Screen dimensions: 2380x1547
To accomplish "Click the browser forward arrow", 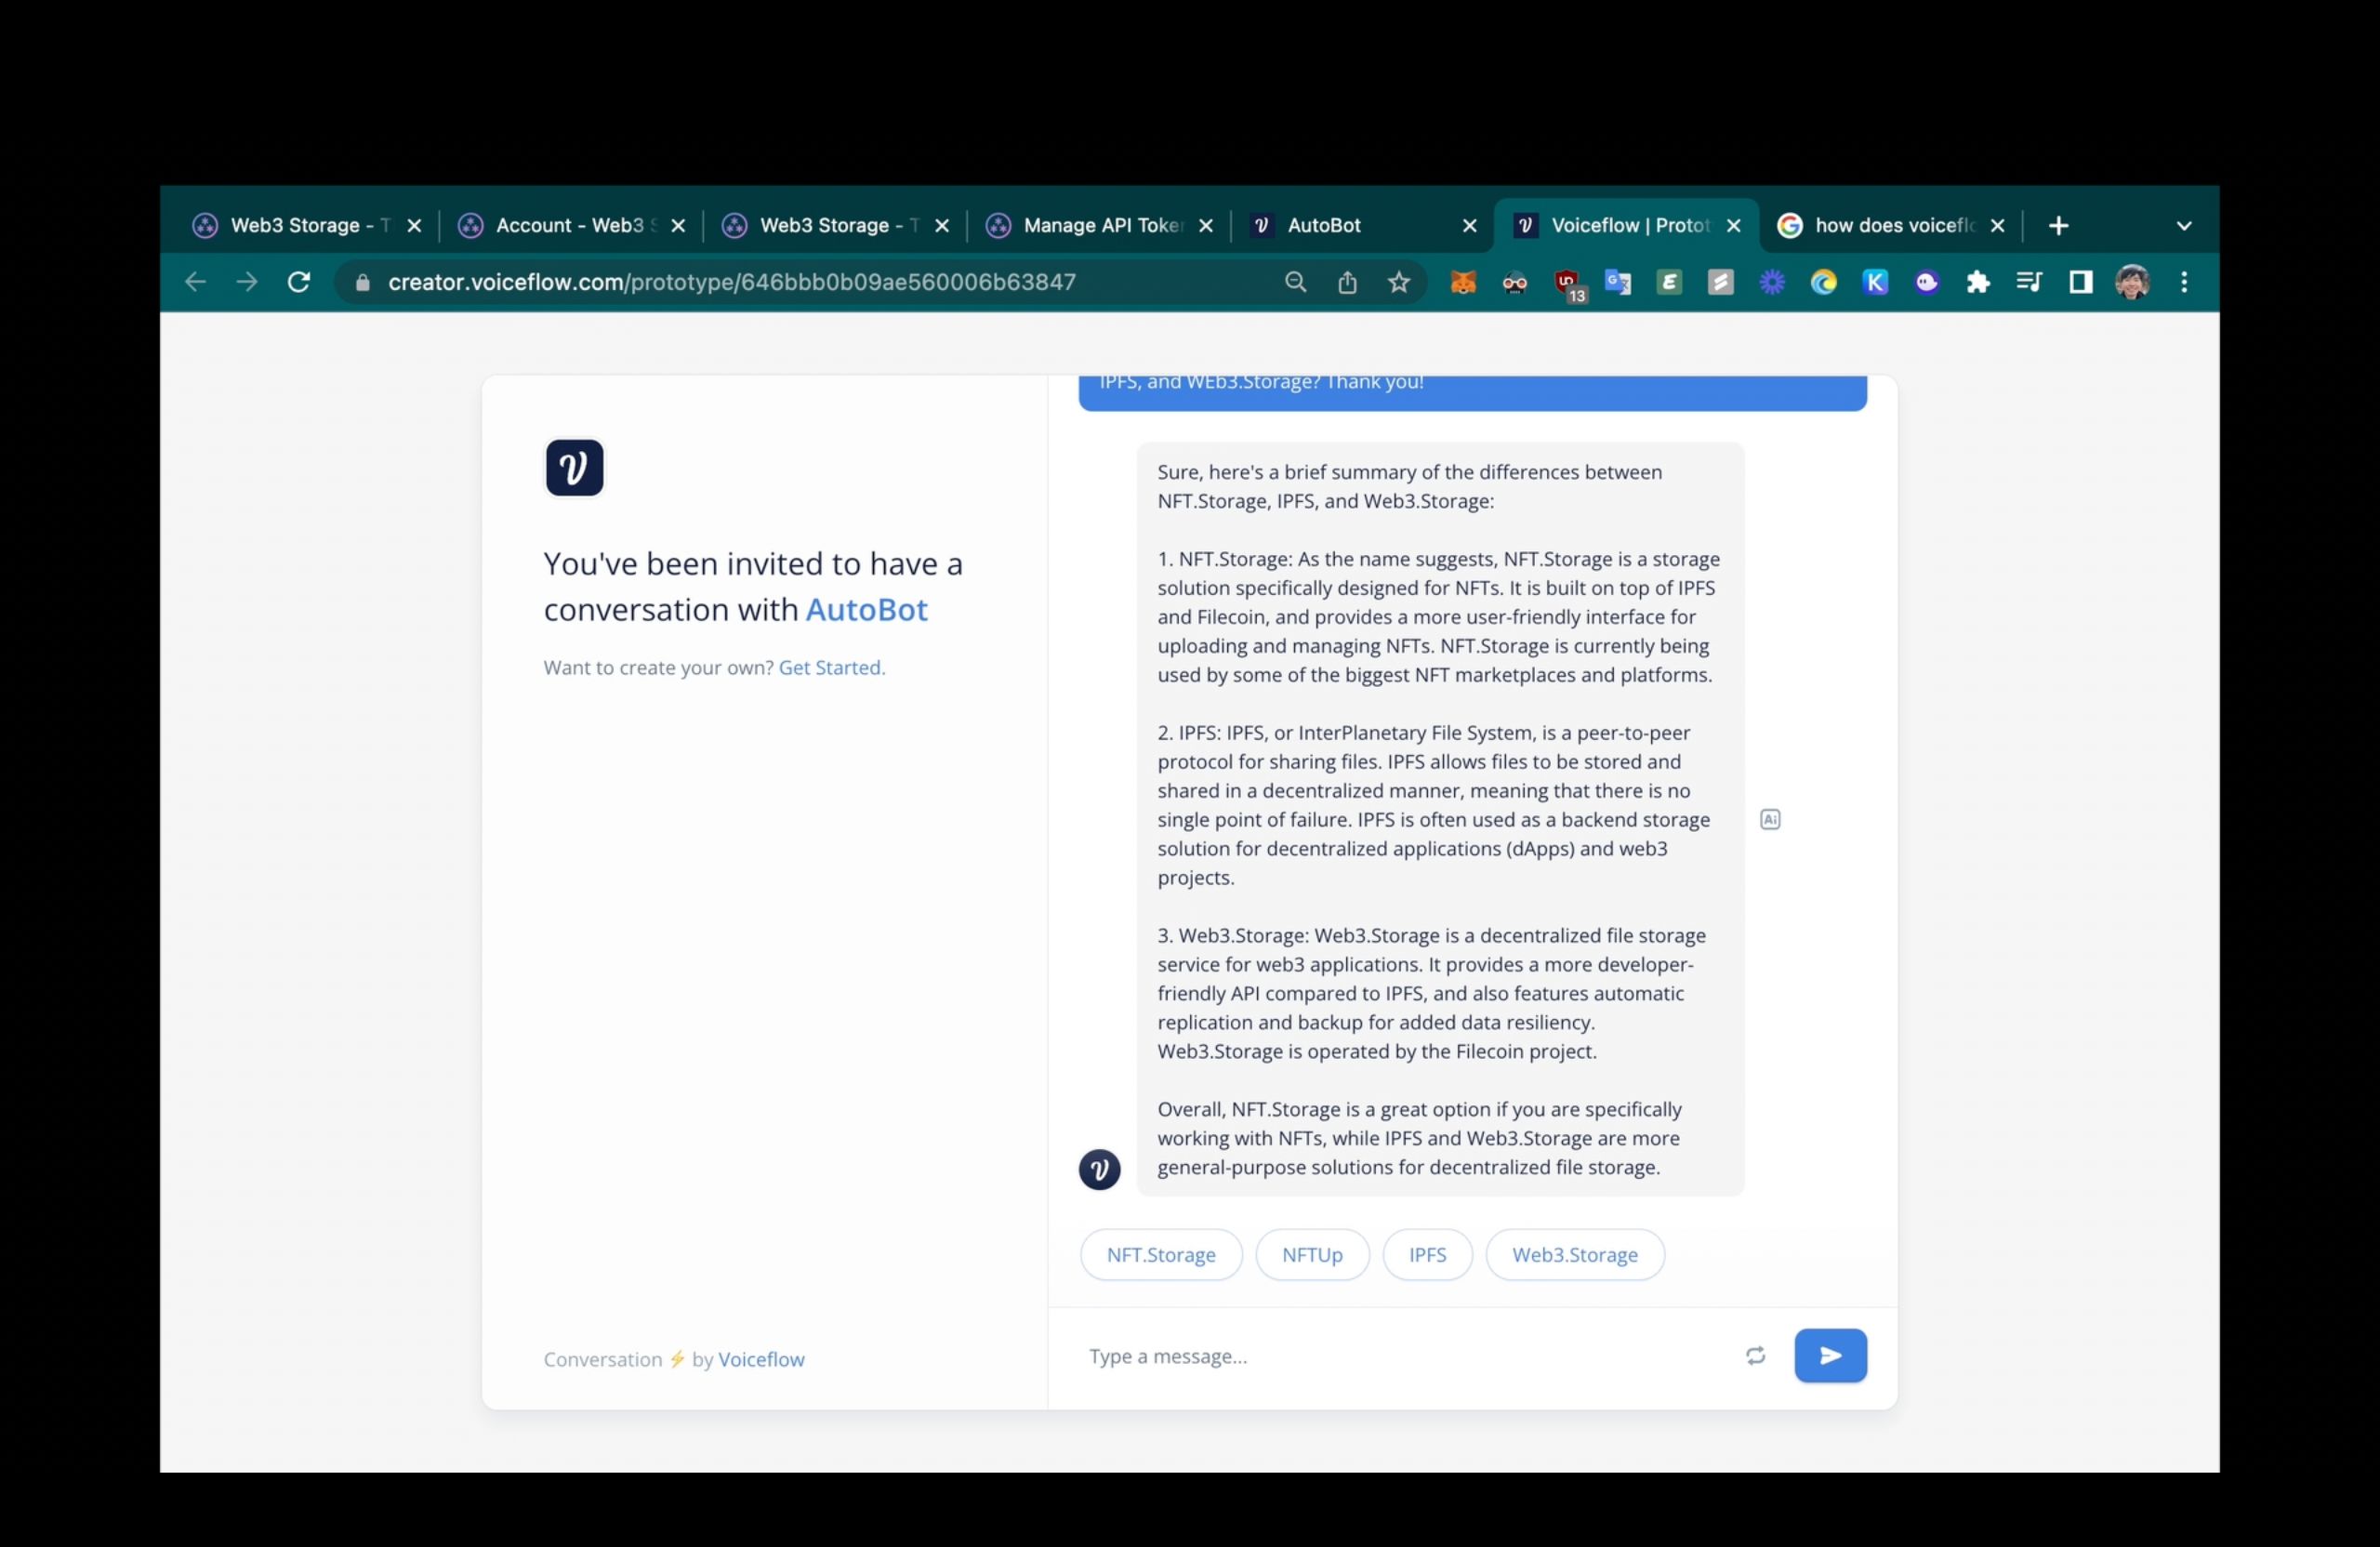I will pos(246,282).
